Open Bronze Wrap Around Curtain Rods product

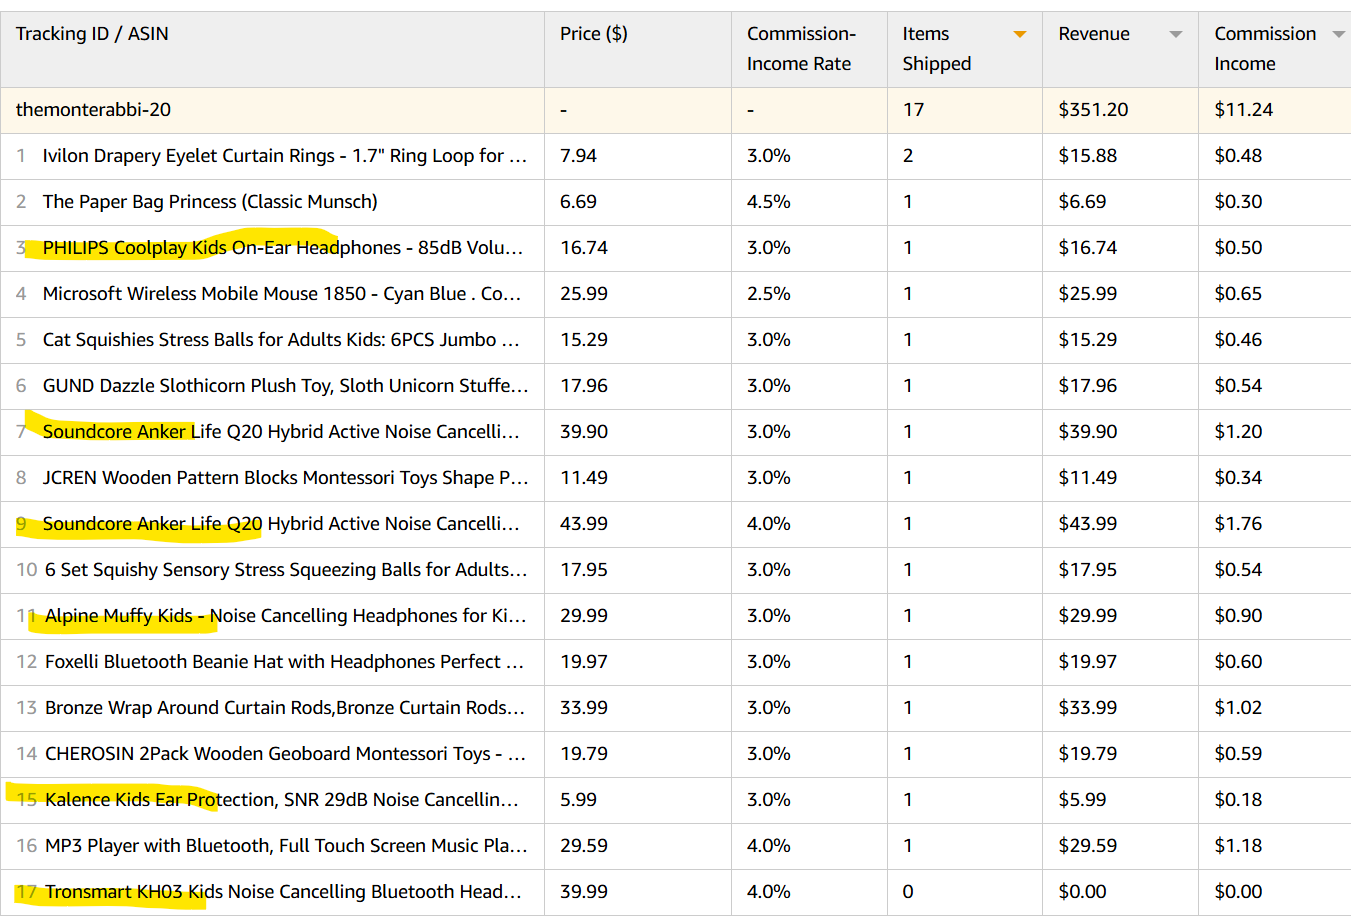285,708
